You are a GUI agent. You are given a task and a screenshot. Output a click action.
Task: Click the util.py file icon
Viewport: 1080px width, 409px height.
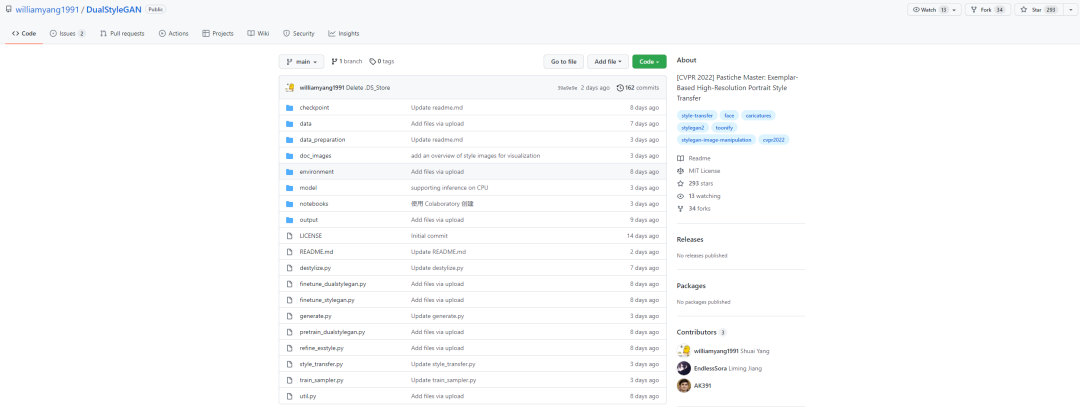point(289,397)
